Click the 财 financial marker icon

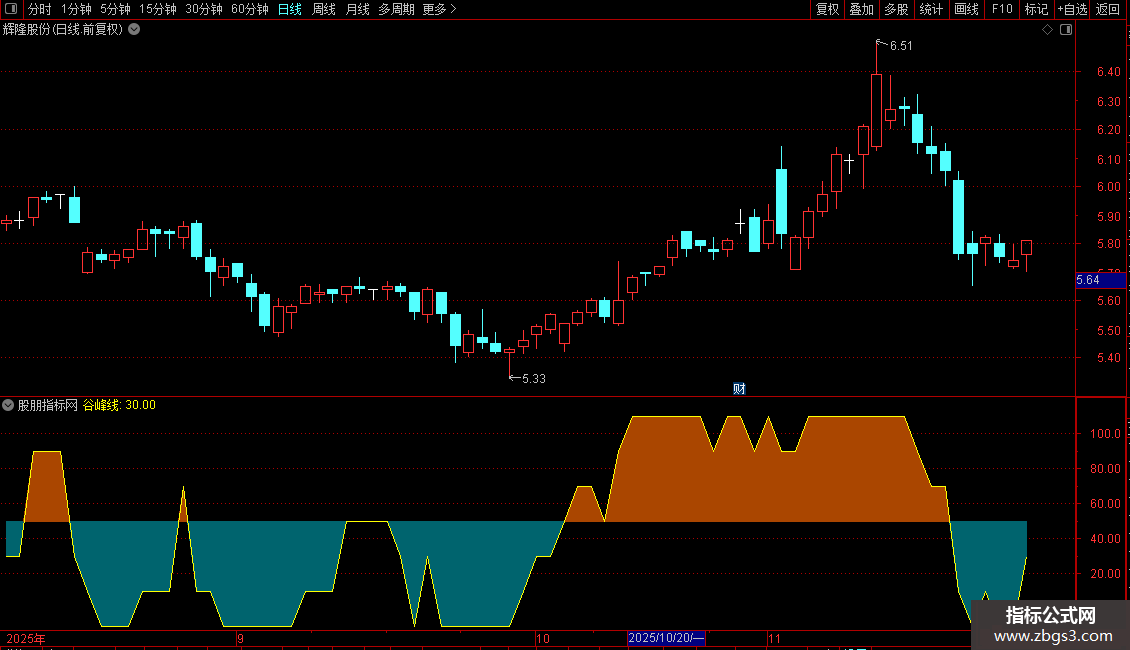pyautogui.click(x=739, y=389)
